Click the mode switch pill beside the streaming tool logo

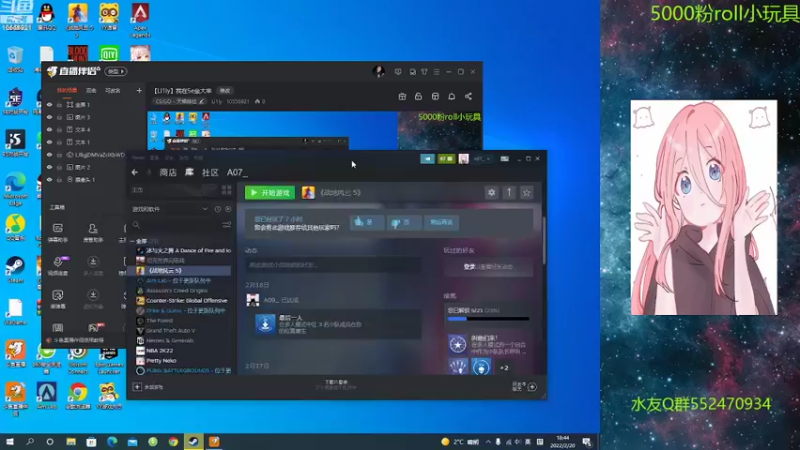pos(116,71)
